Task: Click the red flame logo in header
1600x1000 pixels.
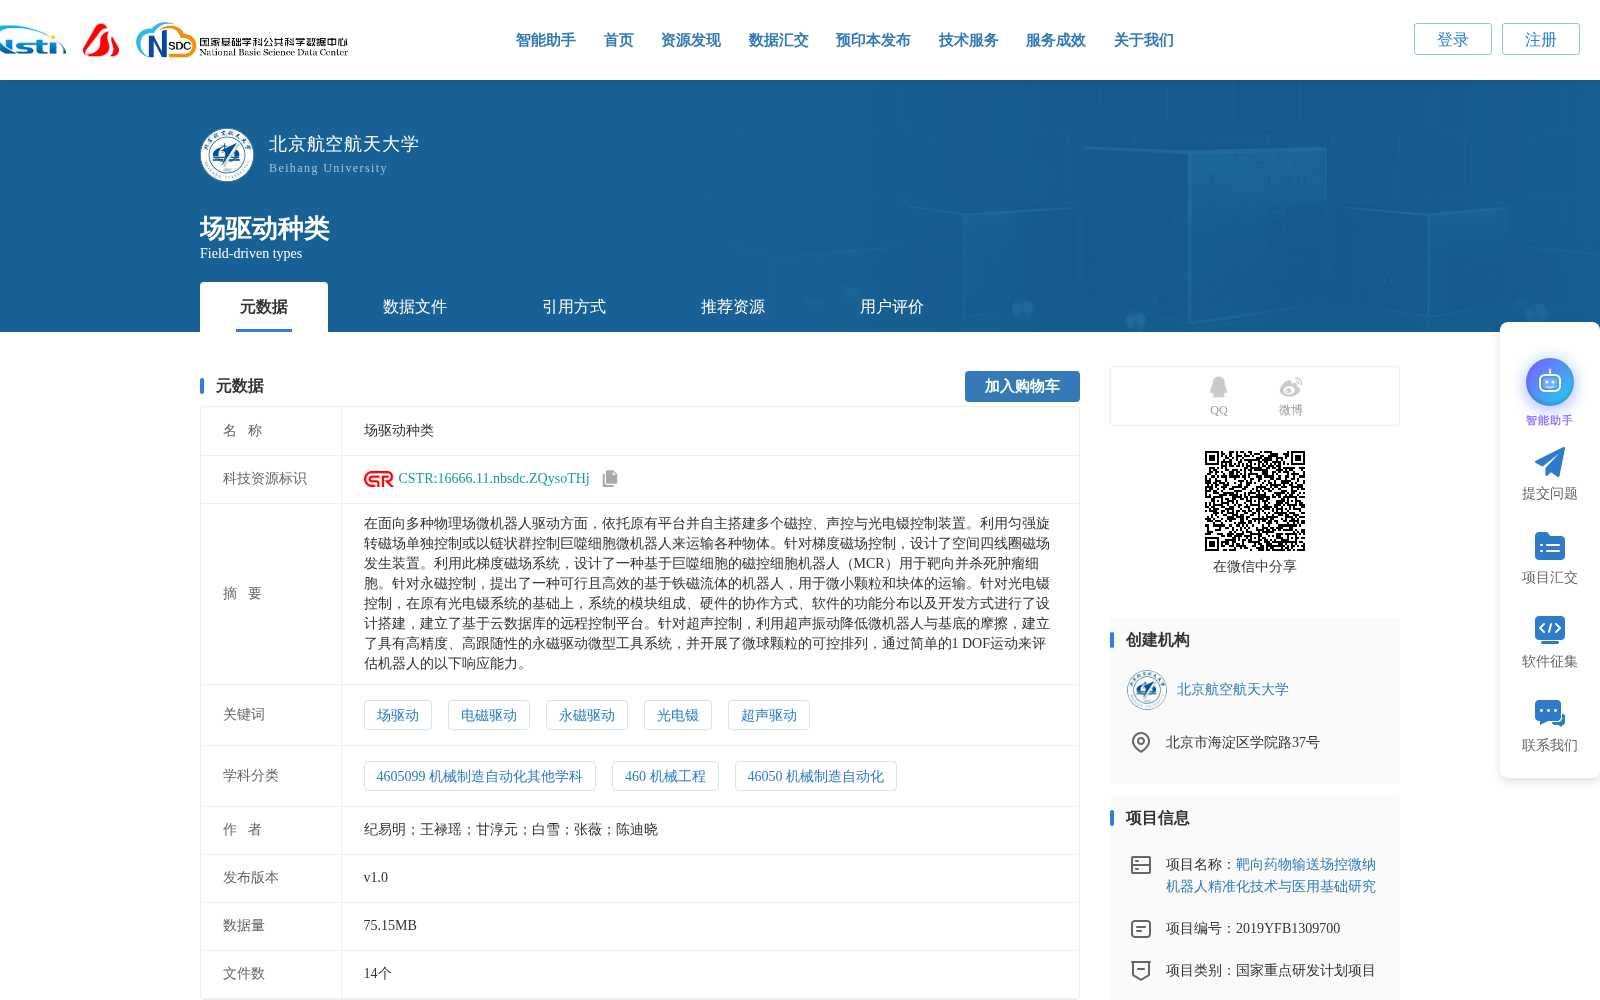Action: (101, 41)
